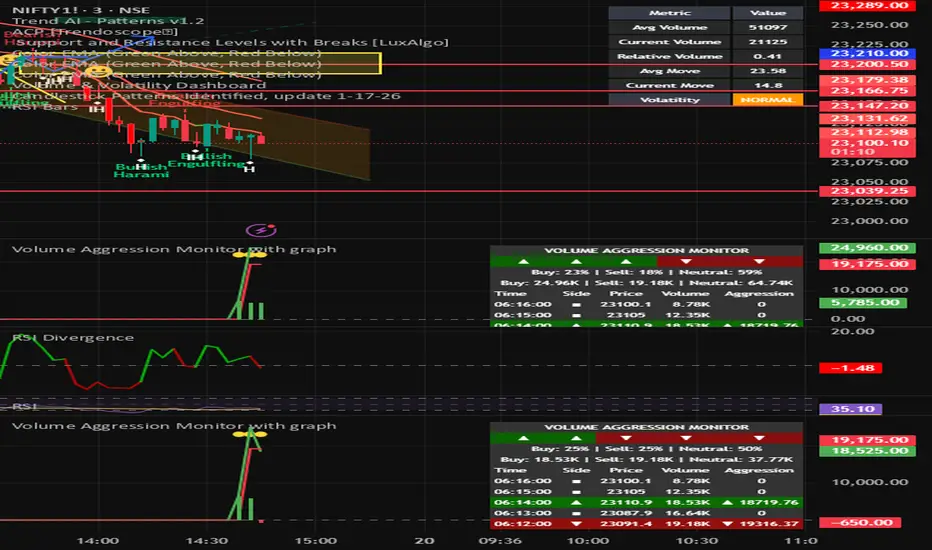Select the RSI Bars indicator legend
Image resolution: width=932 pixels, height=550 pixels.
[x=45, y=106]
